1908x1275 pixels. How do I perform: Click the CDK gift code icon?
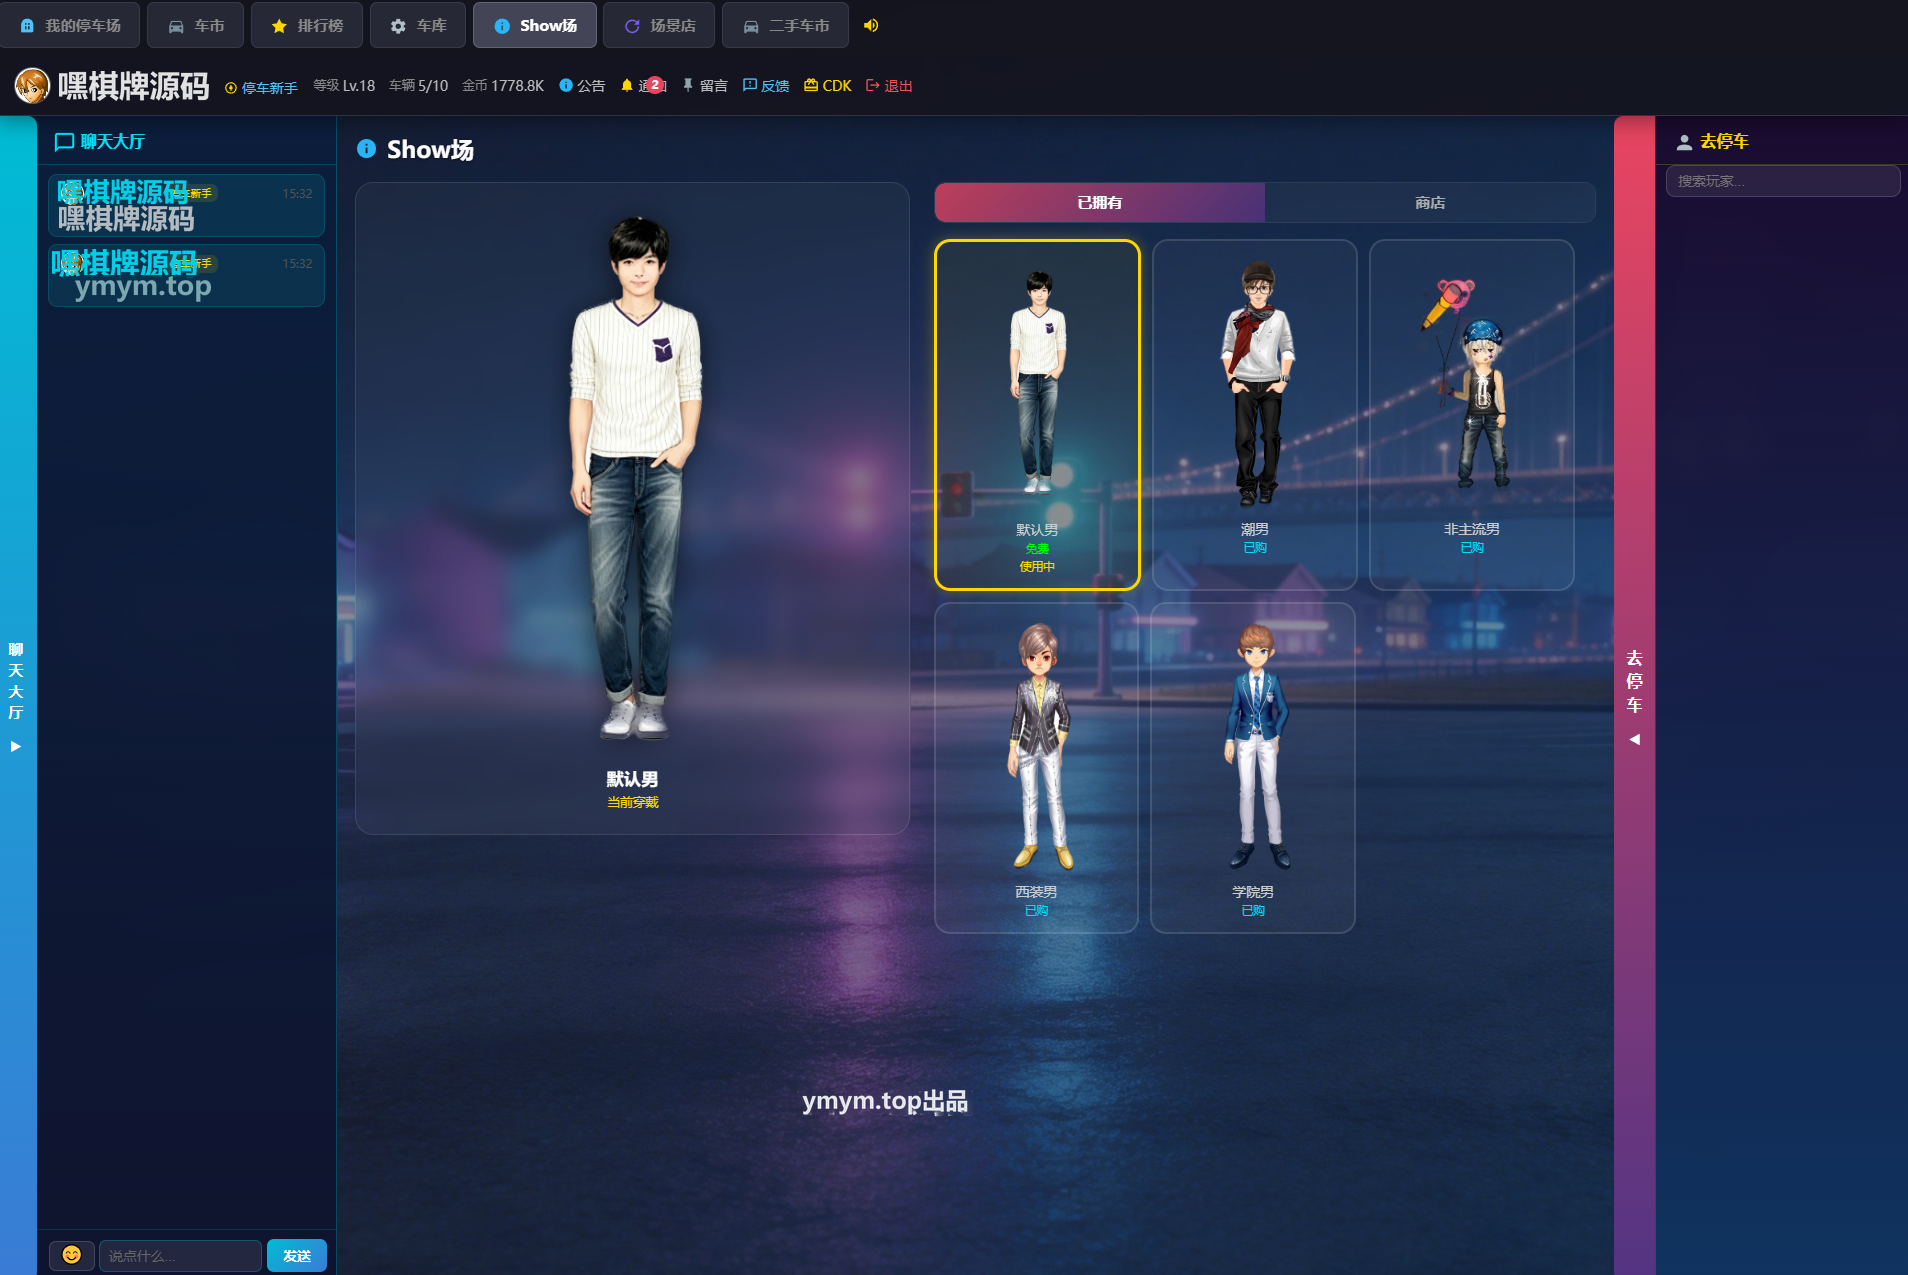pos(811,86)
